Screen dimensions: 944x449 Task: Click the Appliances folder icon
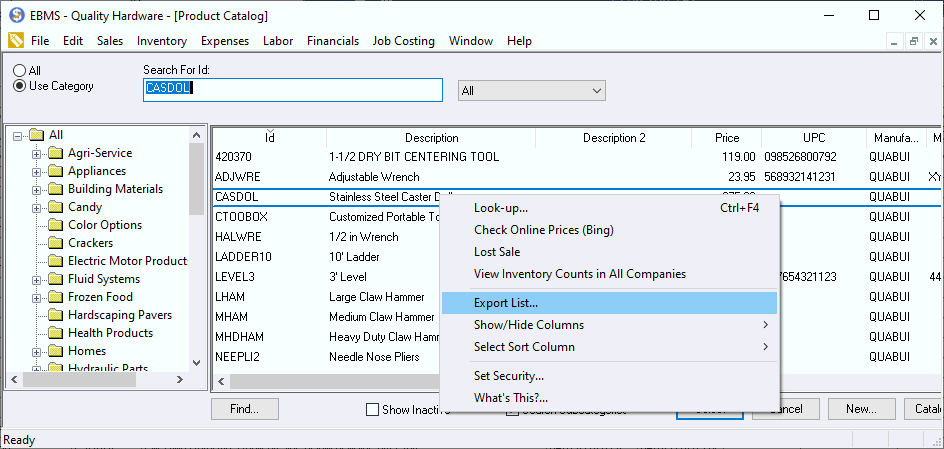point(56,171)
